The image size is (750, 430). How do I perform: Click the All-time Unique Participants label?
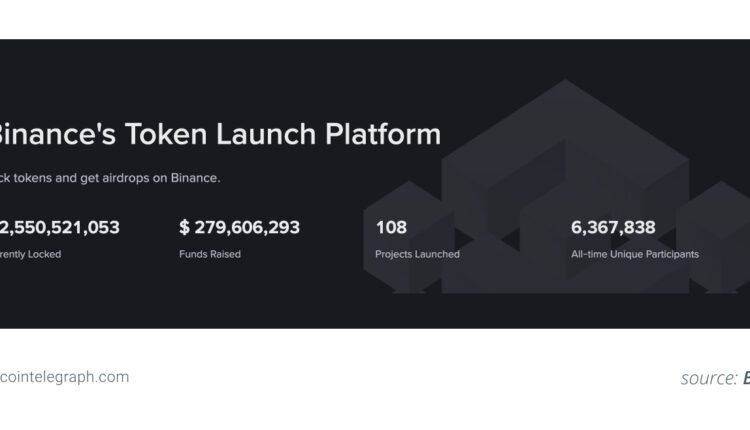[x=634, y=254]
